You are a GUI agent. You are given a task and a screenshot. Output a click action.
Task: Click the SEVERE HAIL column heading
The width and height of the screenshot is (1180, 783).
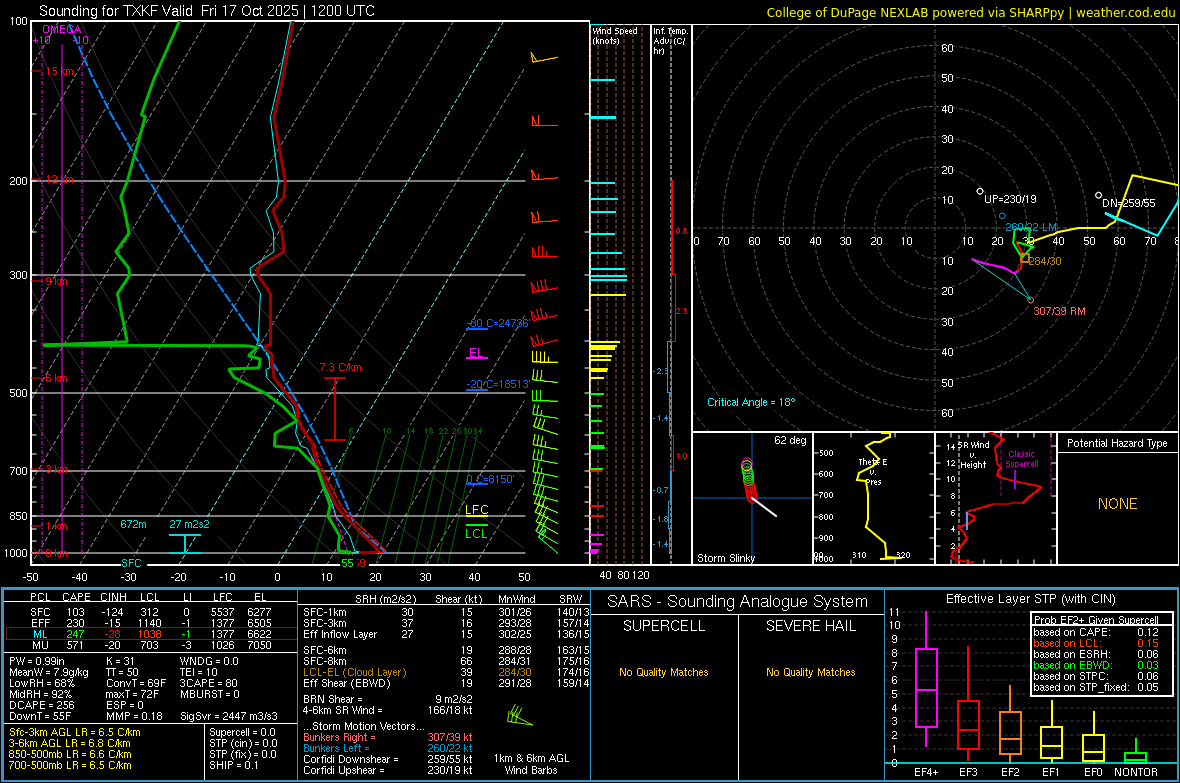pos(810,626)
